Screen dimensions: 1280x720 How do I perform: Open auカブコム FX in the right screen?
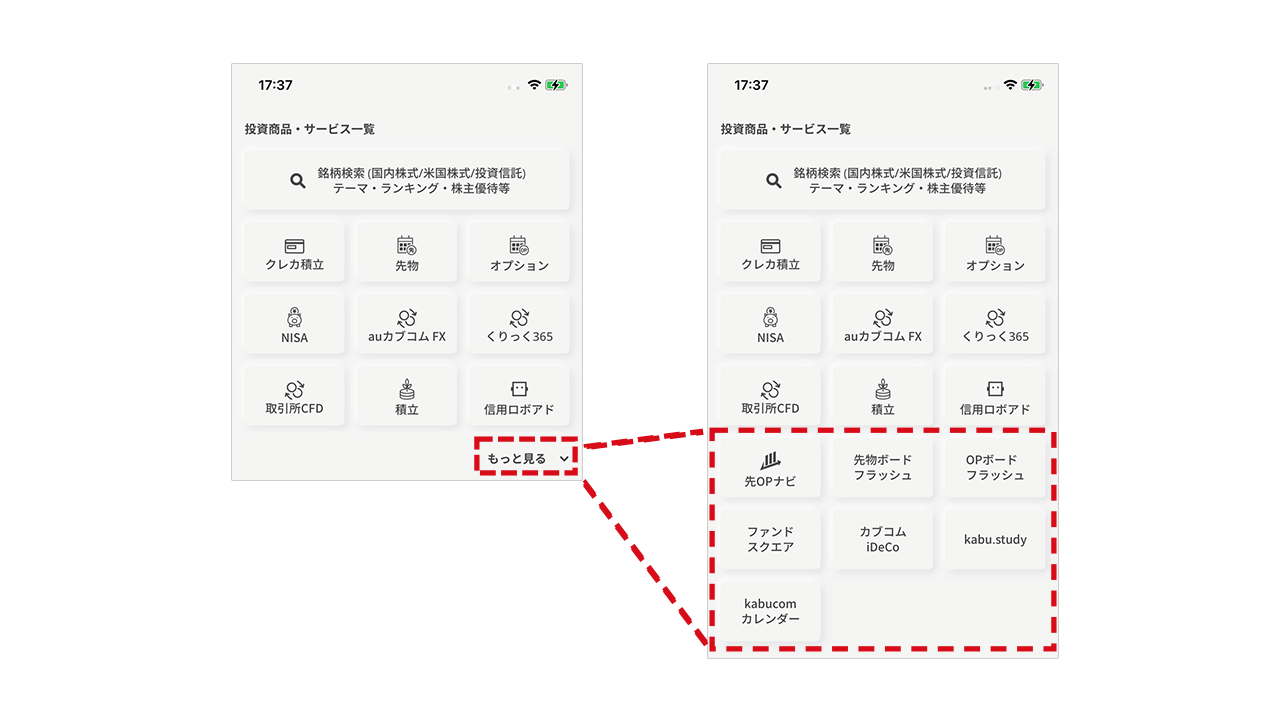pyautogui.click(x=883, y=324)
